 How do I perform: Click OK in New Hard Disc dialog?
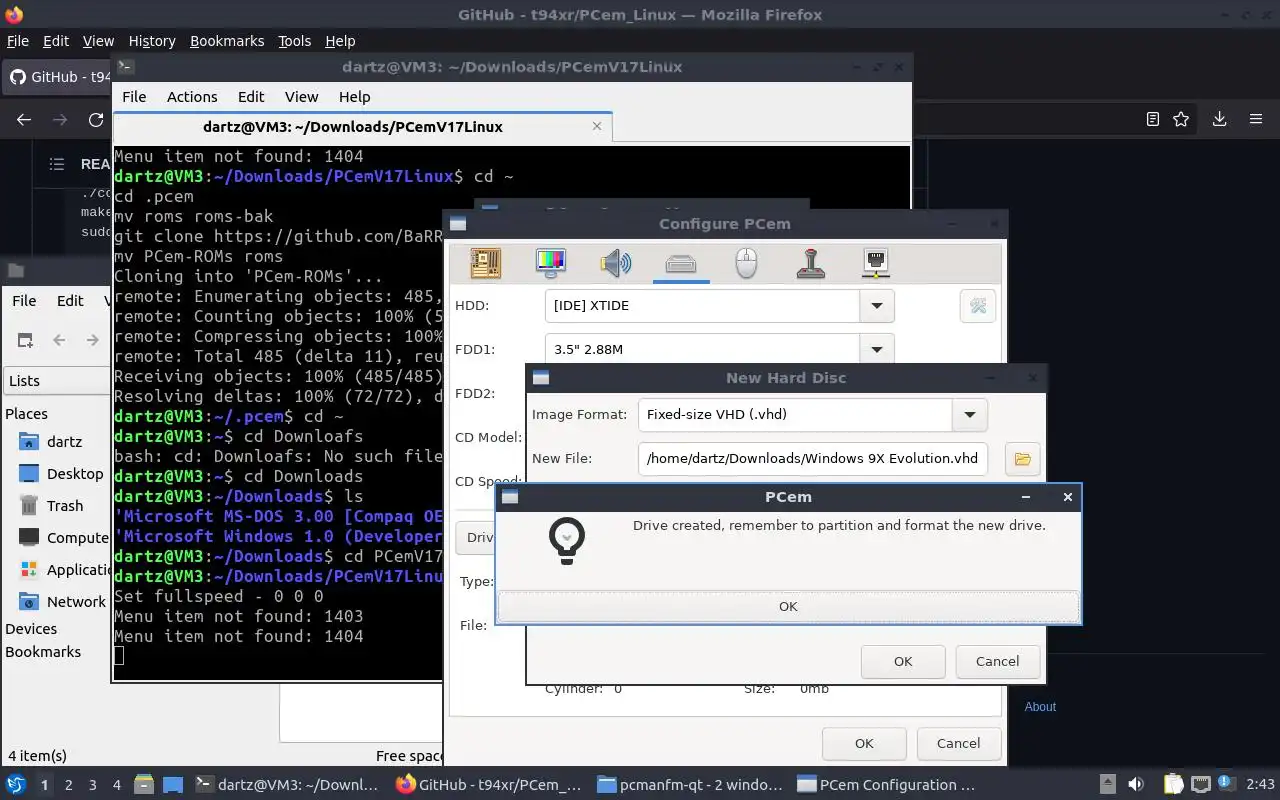pos(903,661)
